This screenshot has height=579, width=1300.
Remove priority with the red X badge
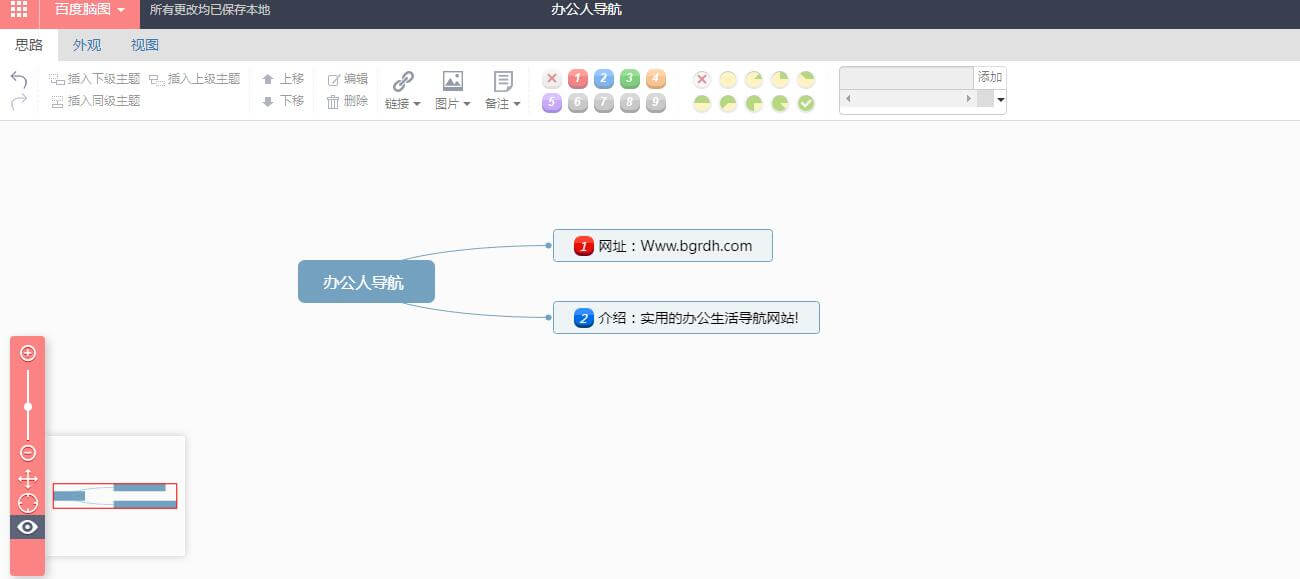coord(552,79)
